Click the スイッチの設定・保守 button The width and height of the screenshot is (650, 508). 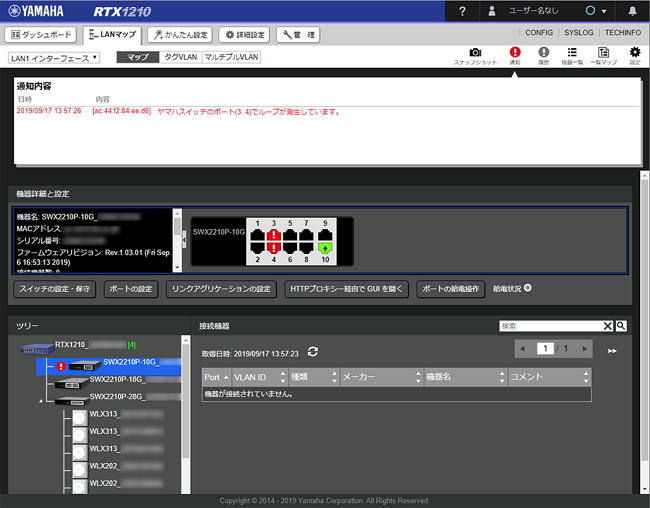click(x=68, y=289)
